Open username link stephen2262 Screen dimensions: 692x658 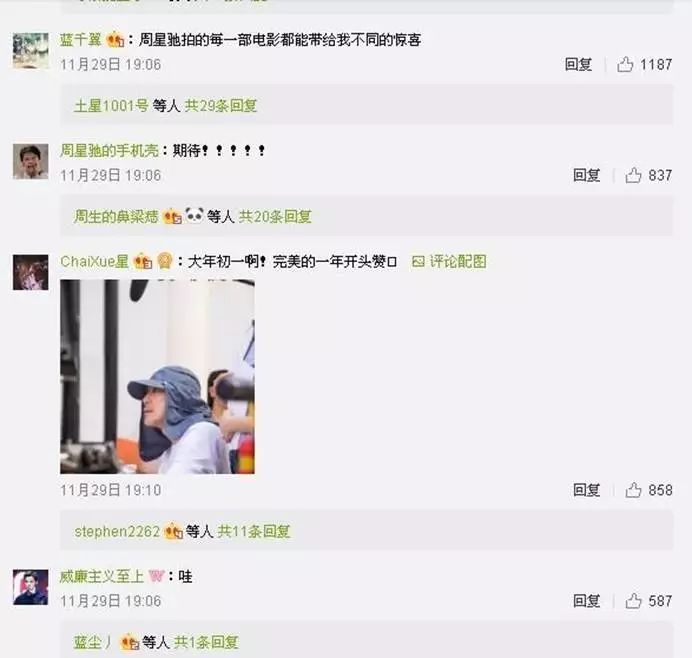click(x=117, y=531)
